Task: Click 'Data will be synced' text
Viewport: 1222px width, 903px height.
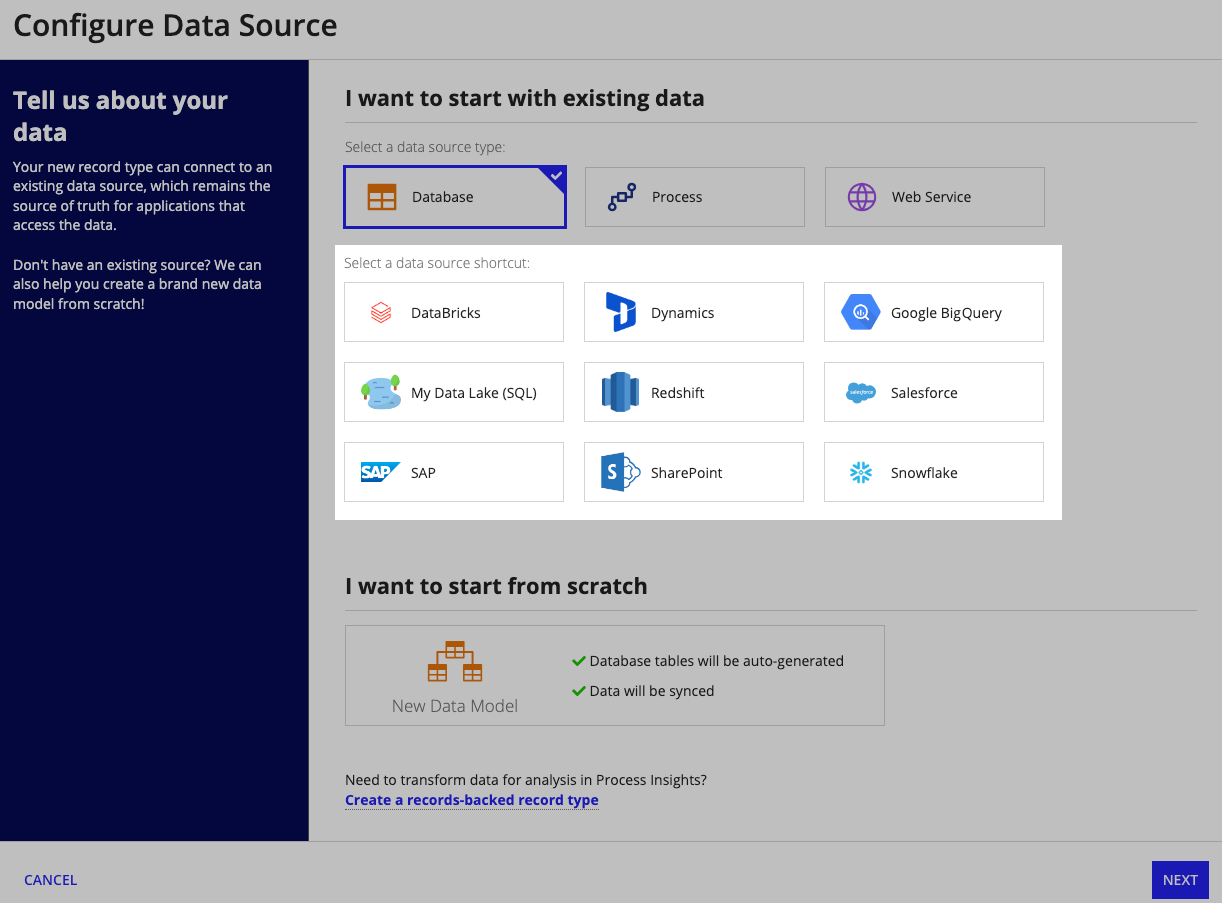Action: pyautogui.click(x=652, y=691)
